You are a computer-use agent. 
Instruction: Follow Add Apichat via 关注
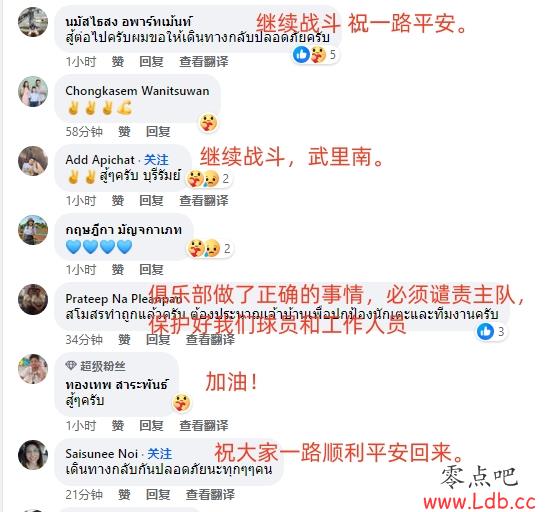click(x=156, y=160)
